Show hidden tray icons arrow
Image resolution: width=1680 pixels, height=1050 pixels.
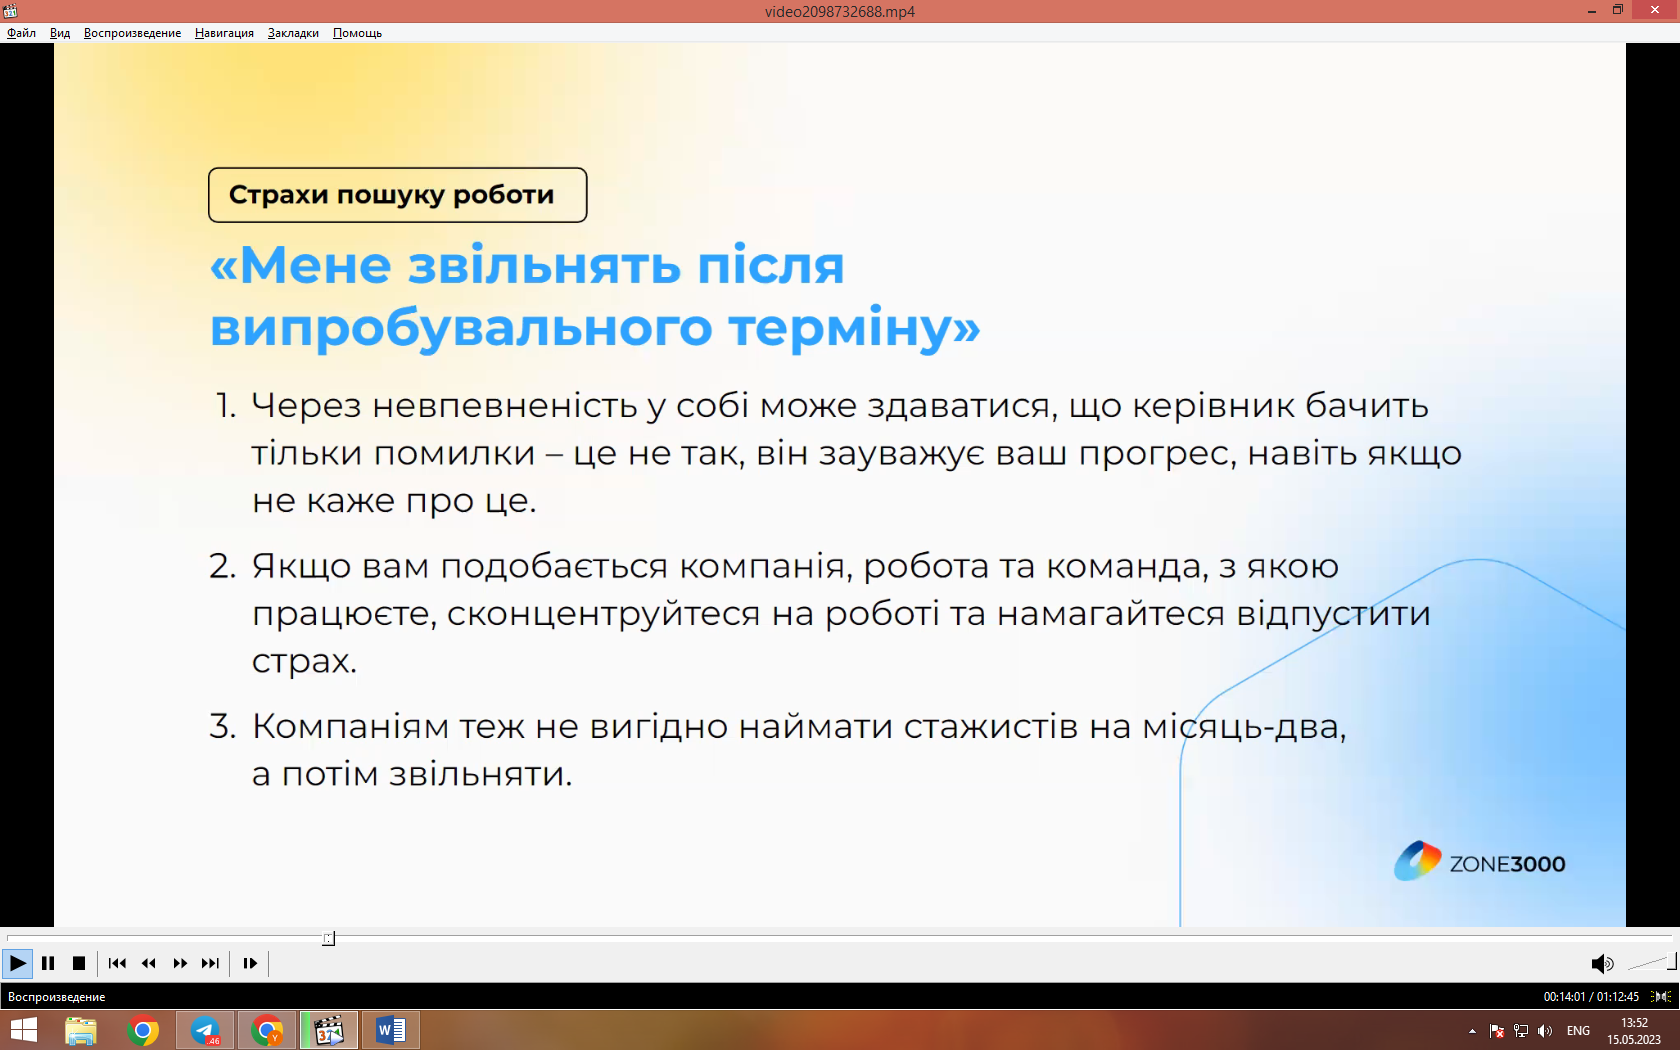[x=1472, y=1031]
